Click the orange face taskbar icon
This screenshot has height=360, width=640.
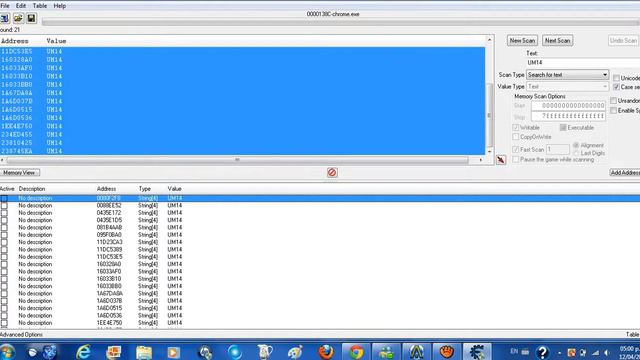pyautogui.click(x=447, y=351)
